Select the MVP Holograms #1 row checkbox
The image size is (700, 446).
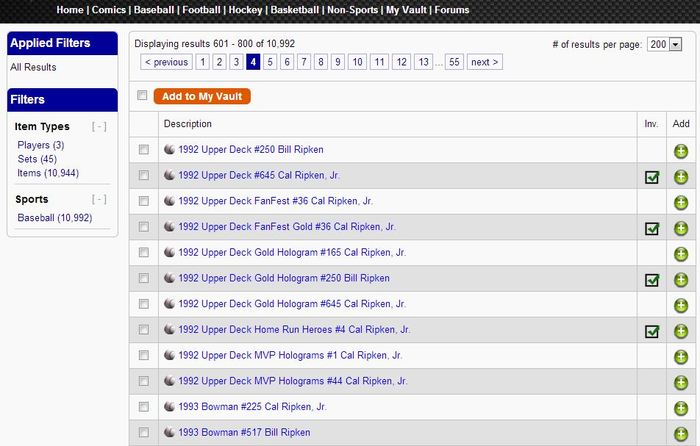(144, 355)
